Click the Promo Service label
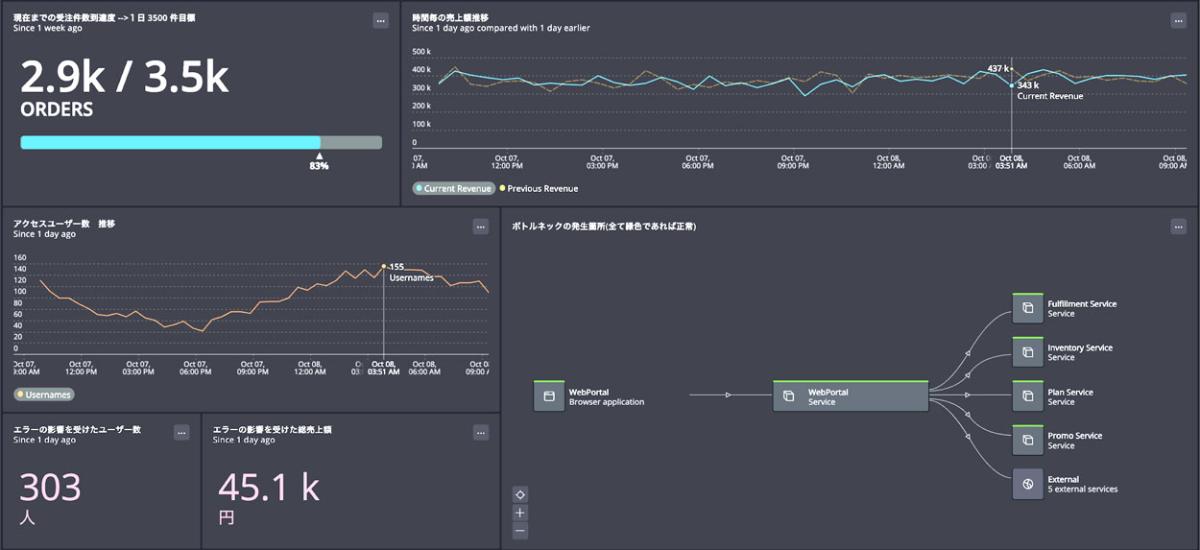Image resolution: width=1200 pixels, height=550 pixels. tap(1075, 436)
